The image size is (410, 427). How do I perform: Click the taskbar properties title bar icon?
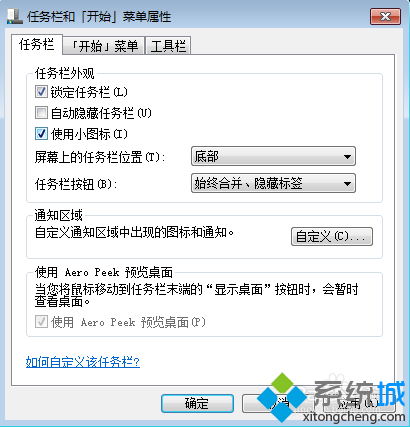coord(14,17)
